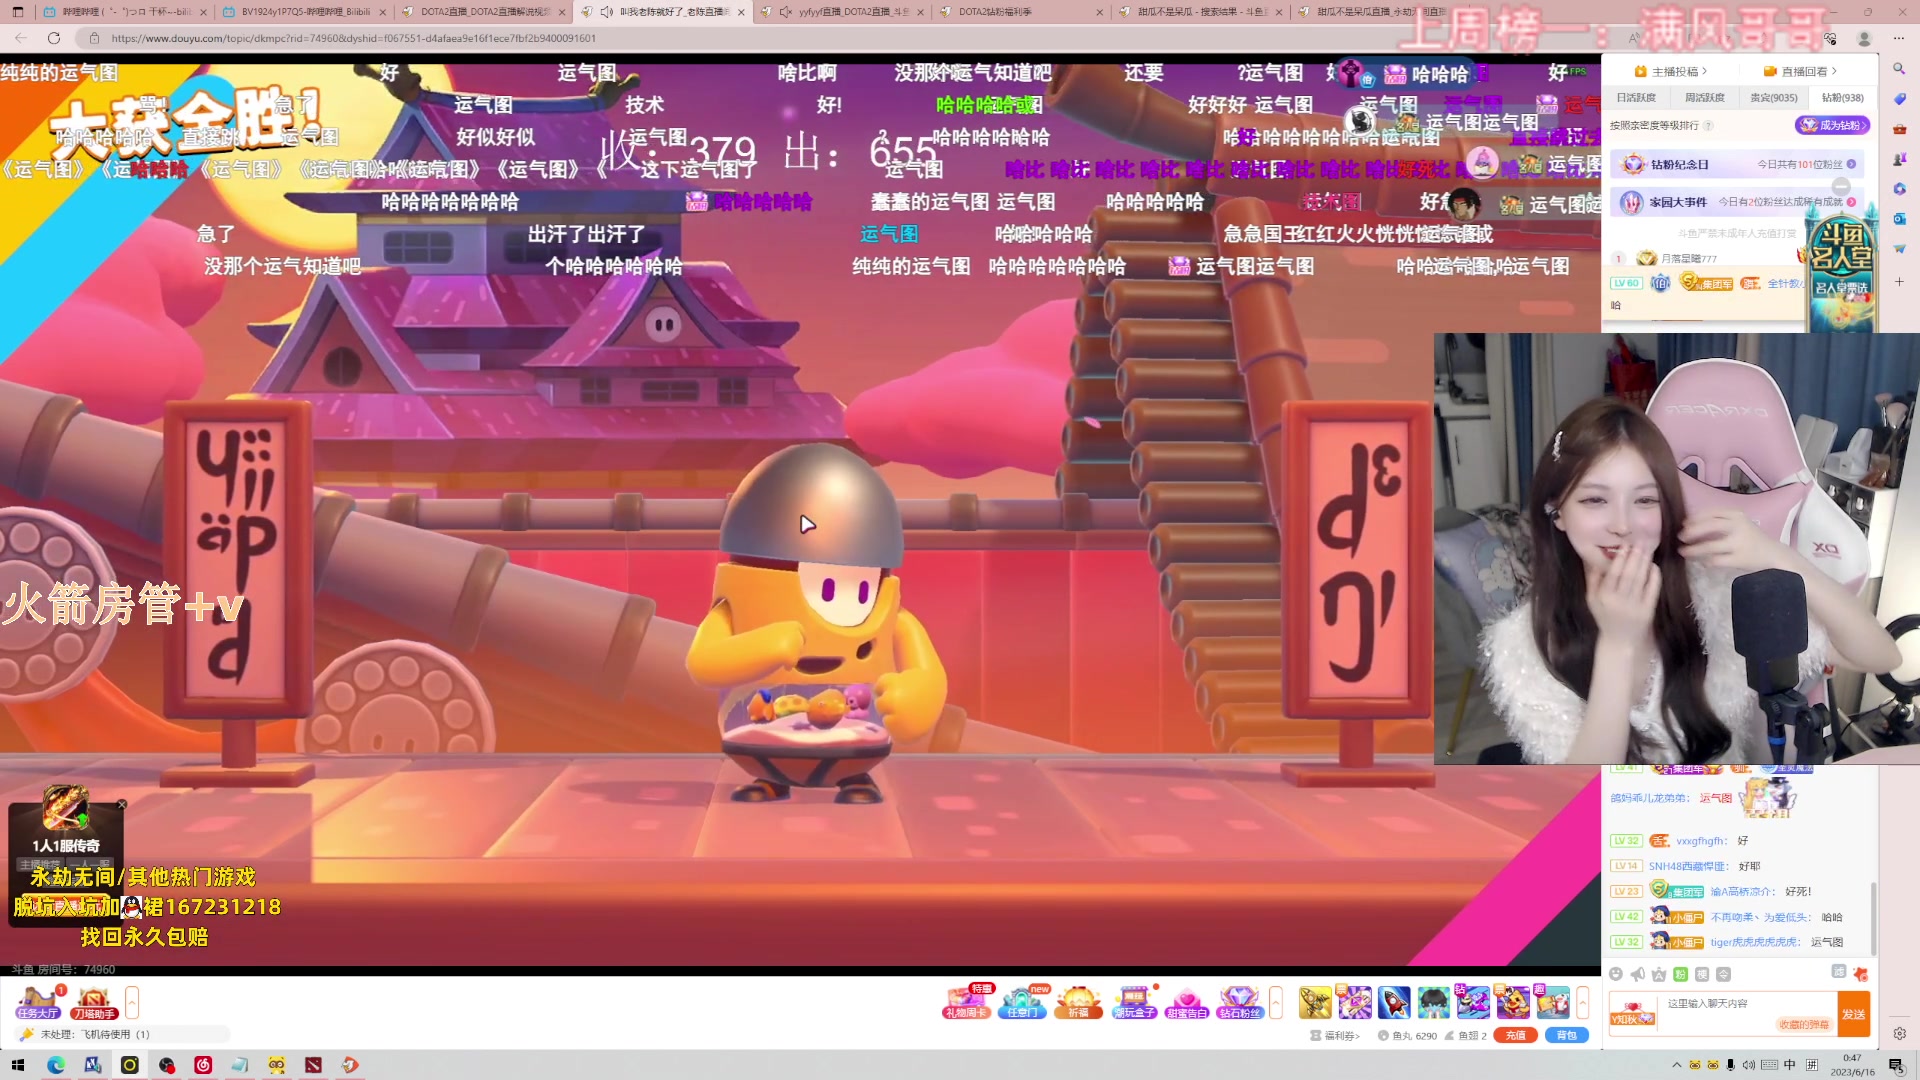Image resolution: width=1920 pixels, height=1080 pixels.
Task: Click the 礼物周卡 gift icon
Action: point(966,1001)
